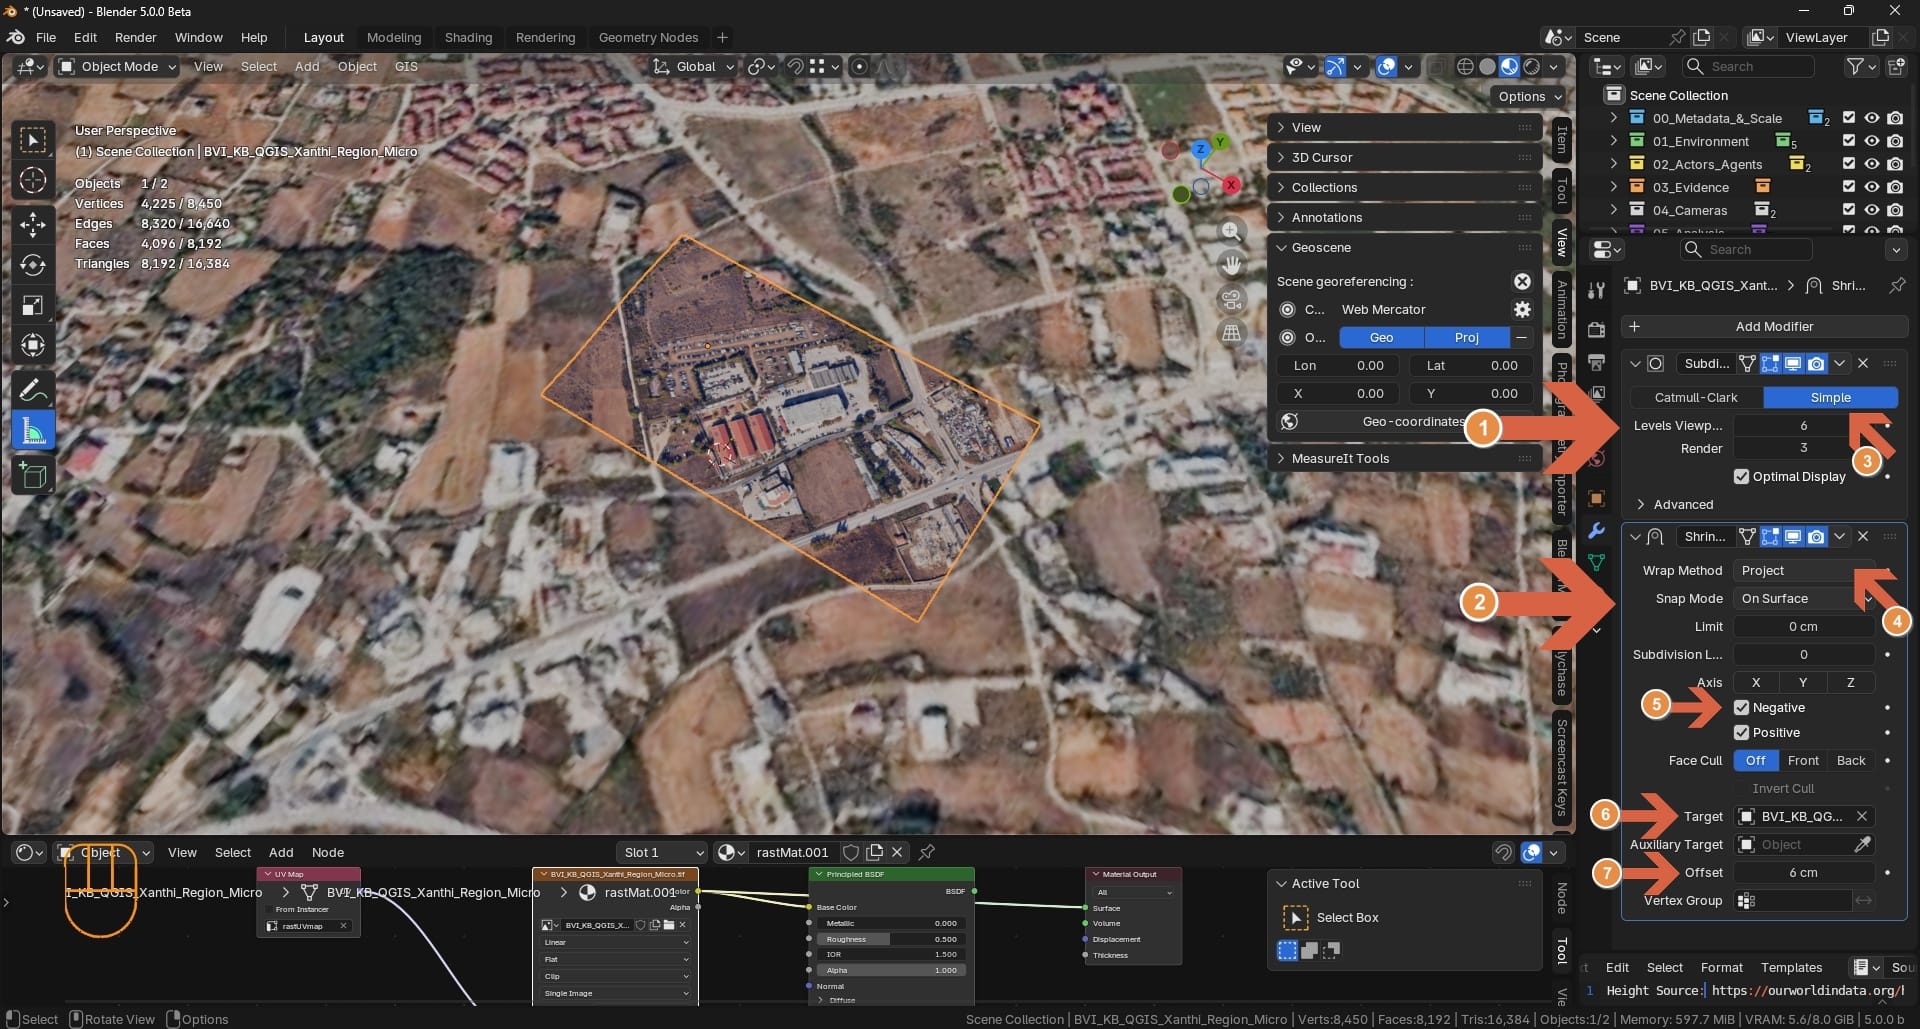
Task: Uncheck the Positive direction checkbox
Action: pyautogui.click(x=1741, y=733)
